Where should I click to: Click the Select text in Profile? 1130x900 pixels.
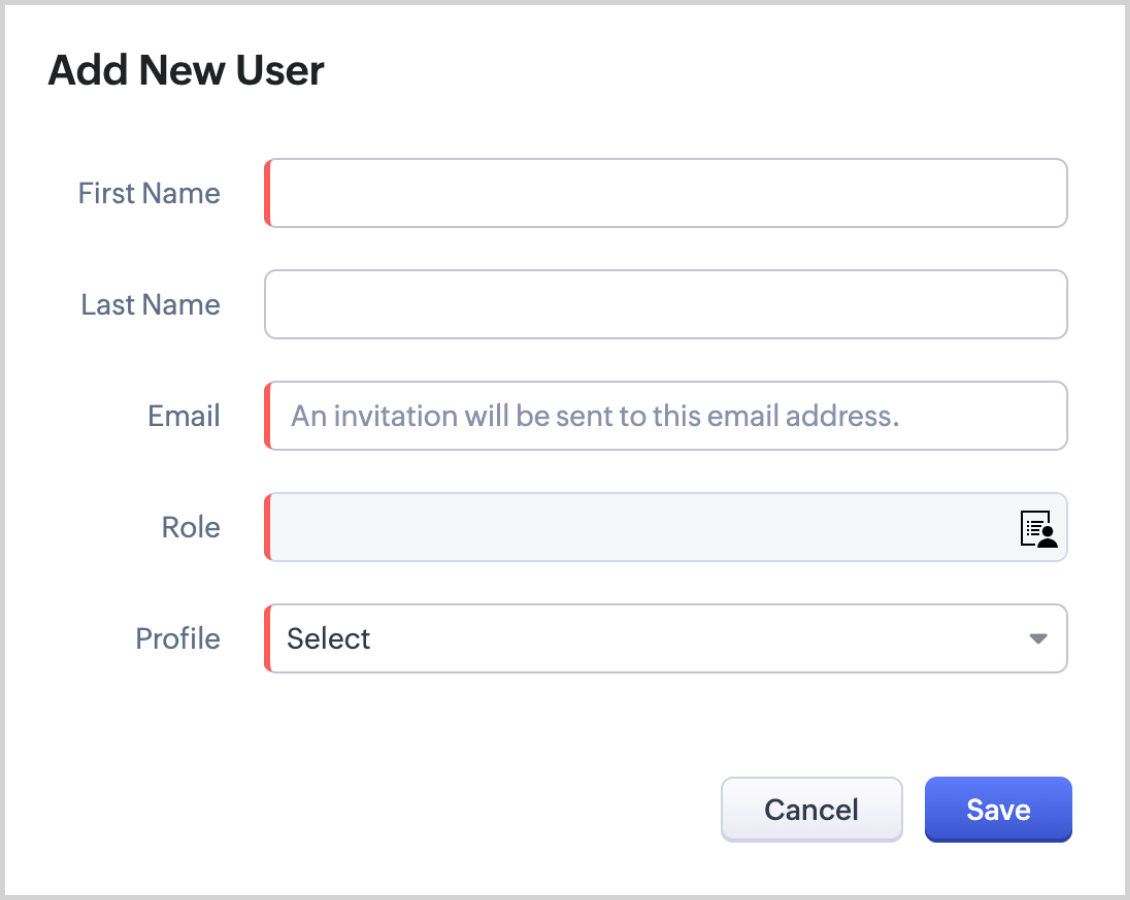328,638
